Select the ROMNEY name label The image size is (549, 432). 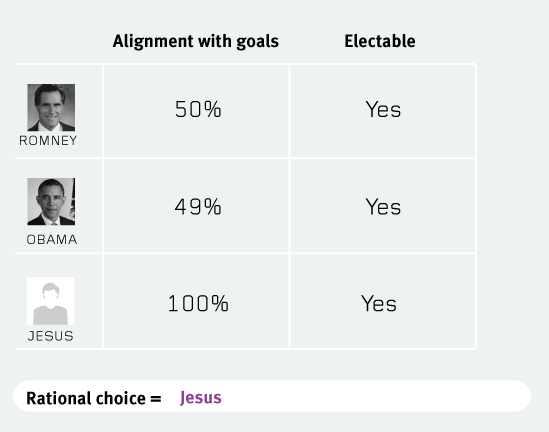click(48, 141)
